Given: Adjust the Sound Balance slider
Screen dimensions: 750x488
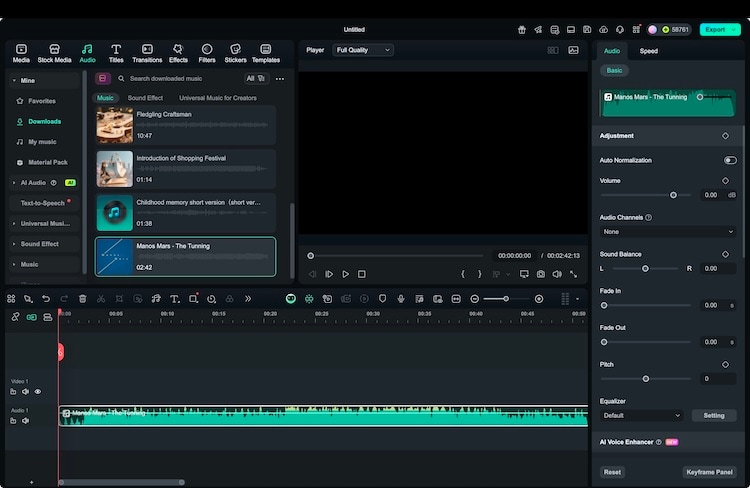Looking at the screenshot, I should (x=645, y=268).
